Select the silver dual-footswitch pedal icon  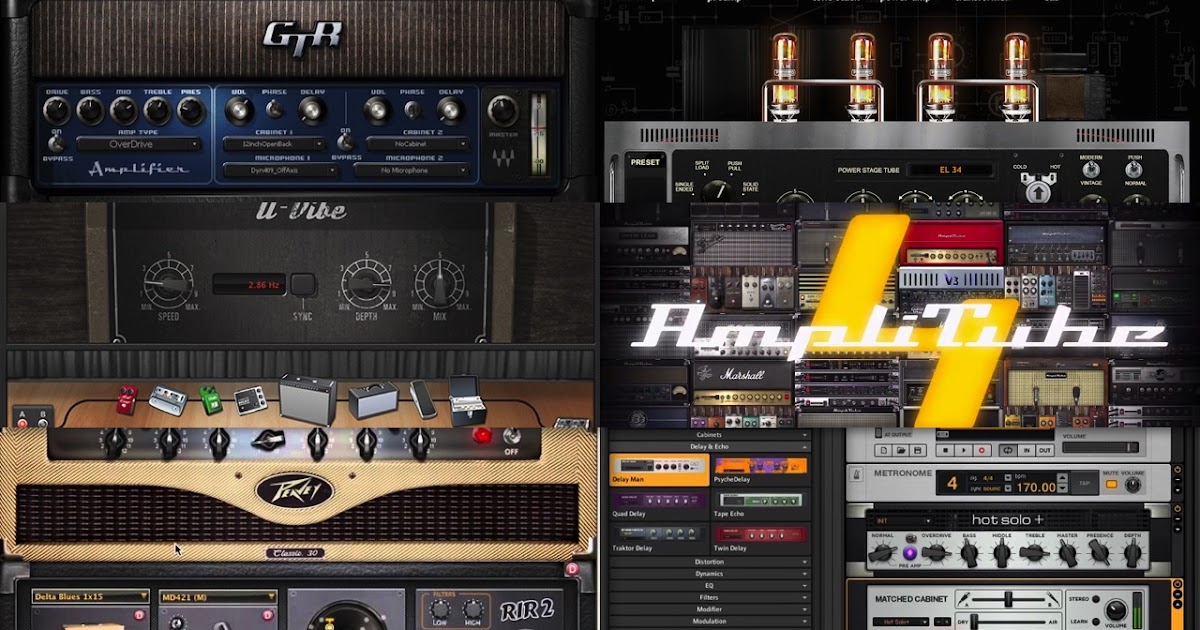pyautogui.click(x=167, y=400)
